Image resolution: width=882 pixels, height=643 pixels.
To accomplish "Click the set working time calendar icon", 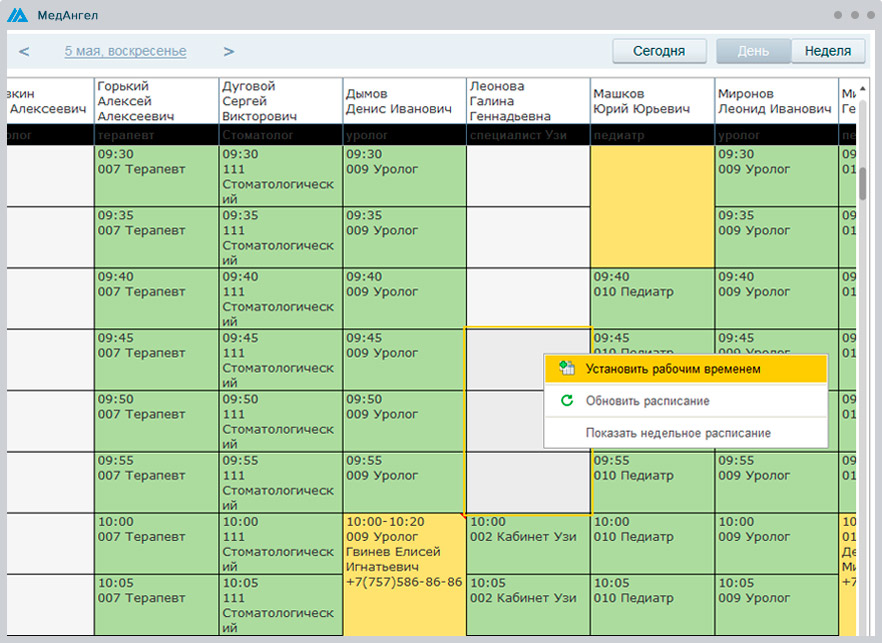I will tap(567, 369).
